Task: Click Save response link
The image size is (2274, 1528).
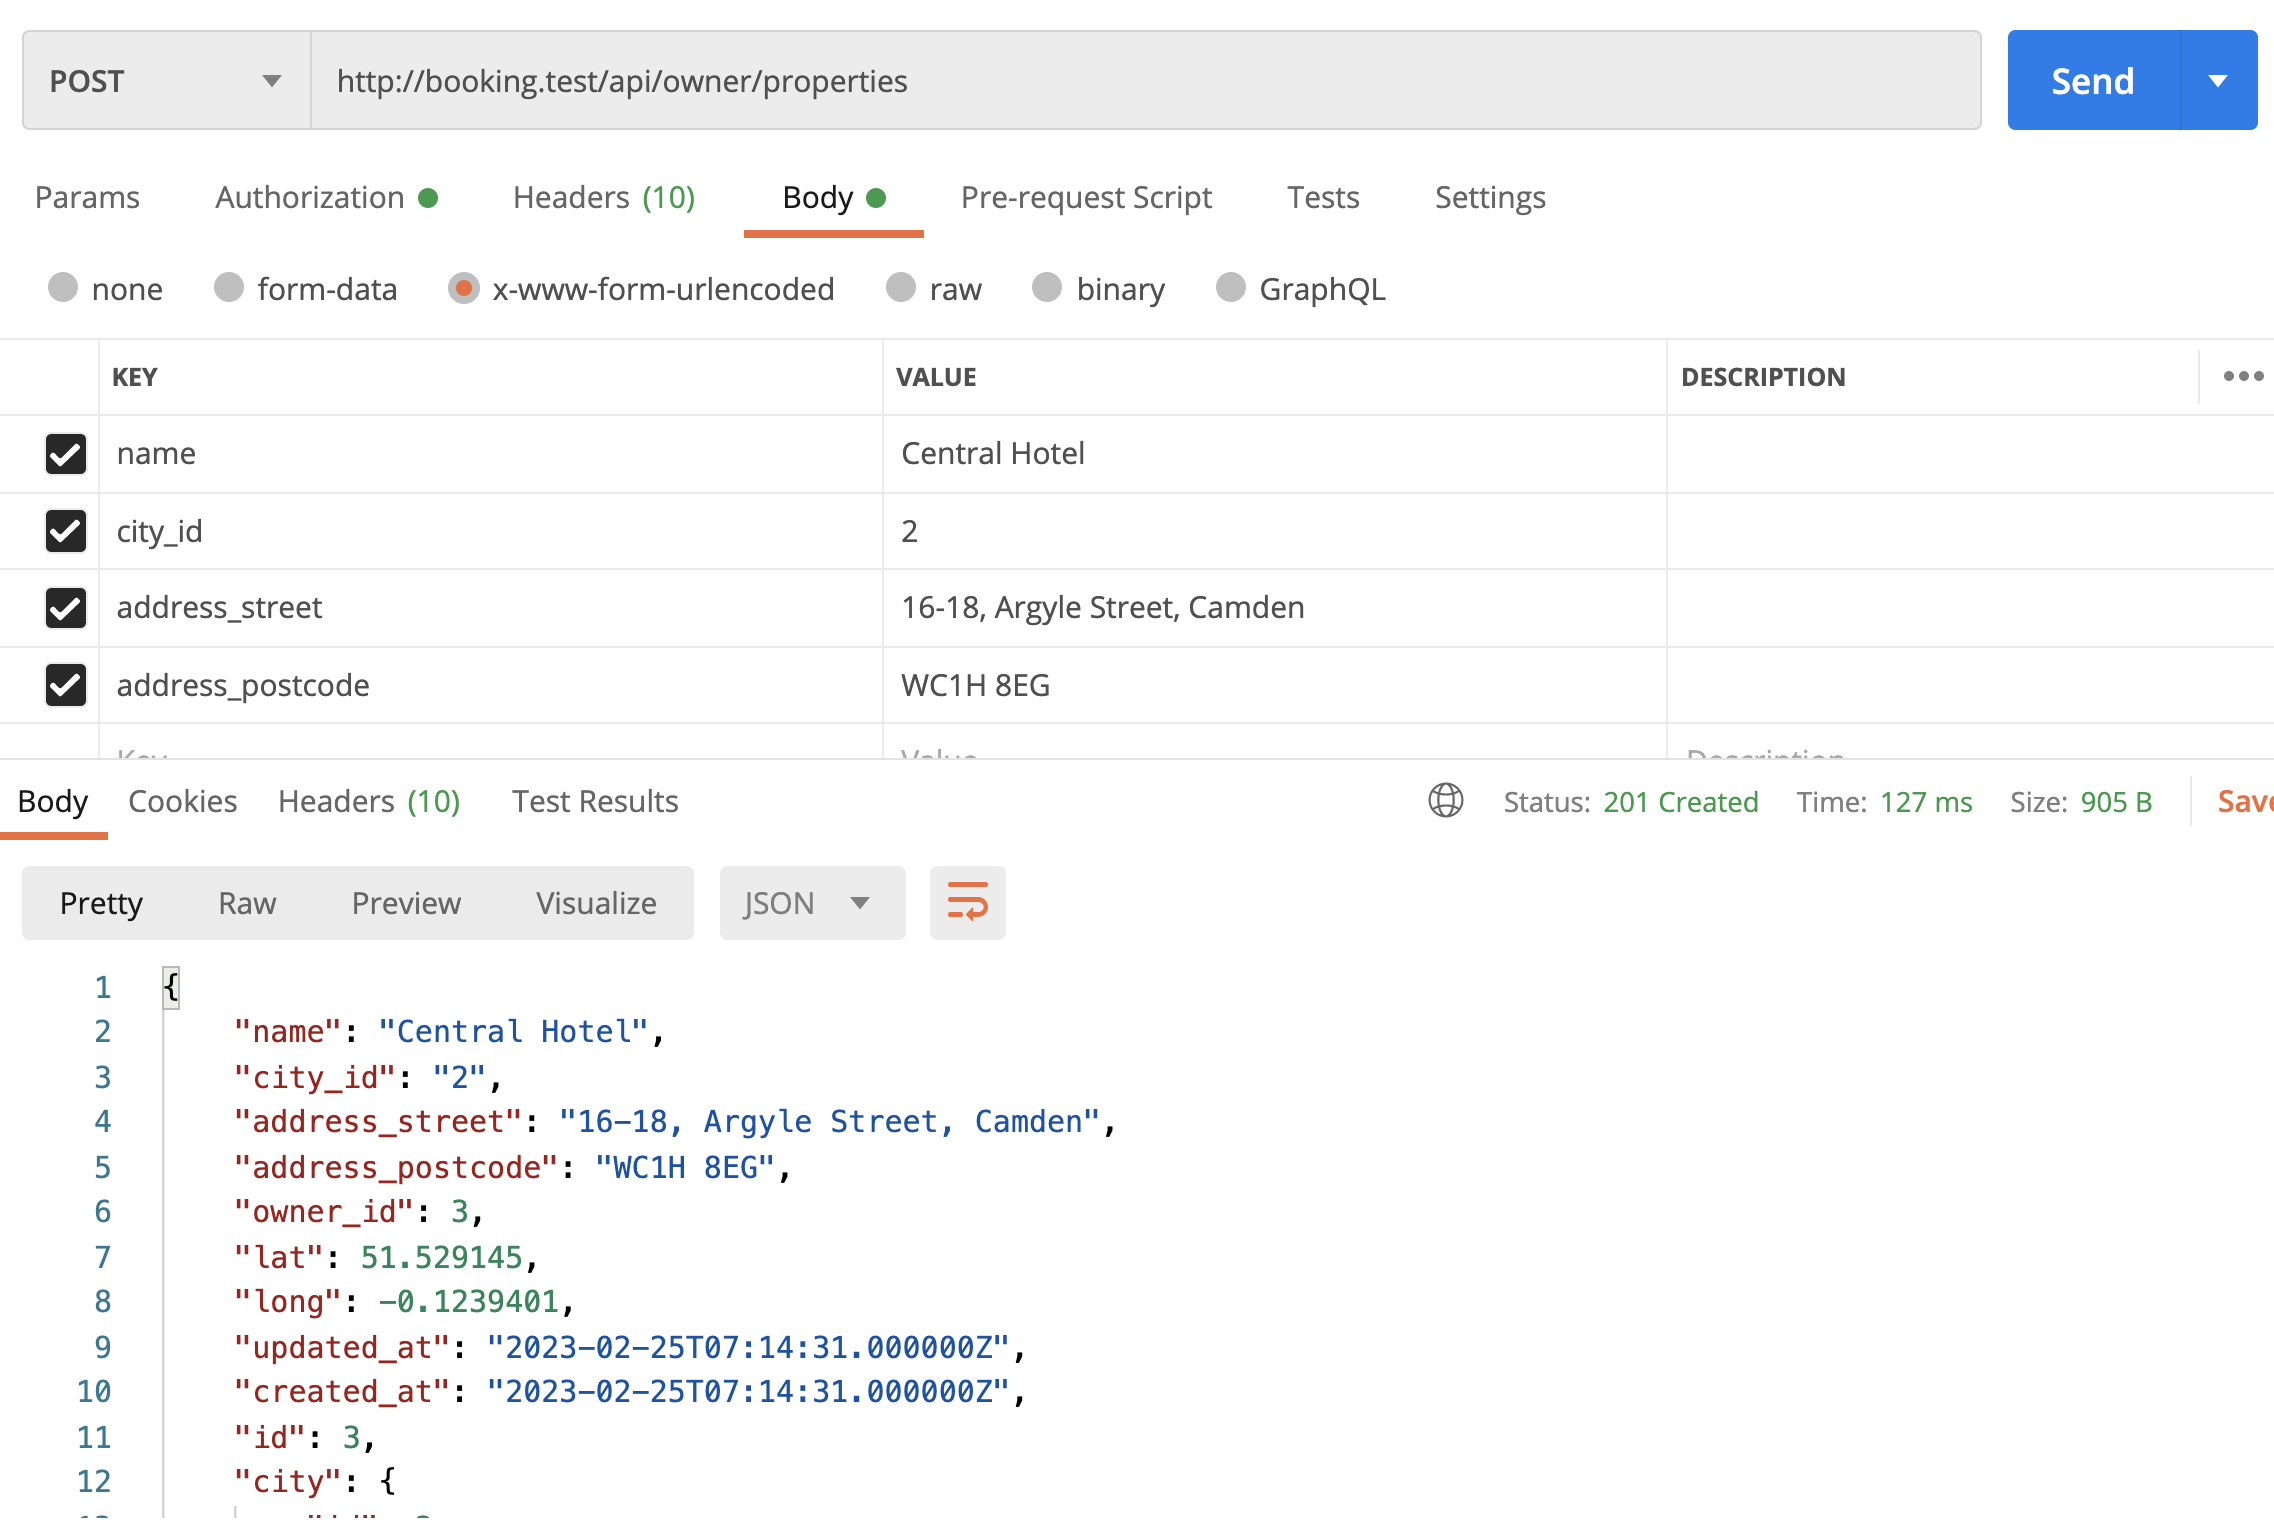Action: [x=2245, y=801]
